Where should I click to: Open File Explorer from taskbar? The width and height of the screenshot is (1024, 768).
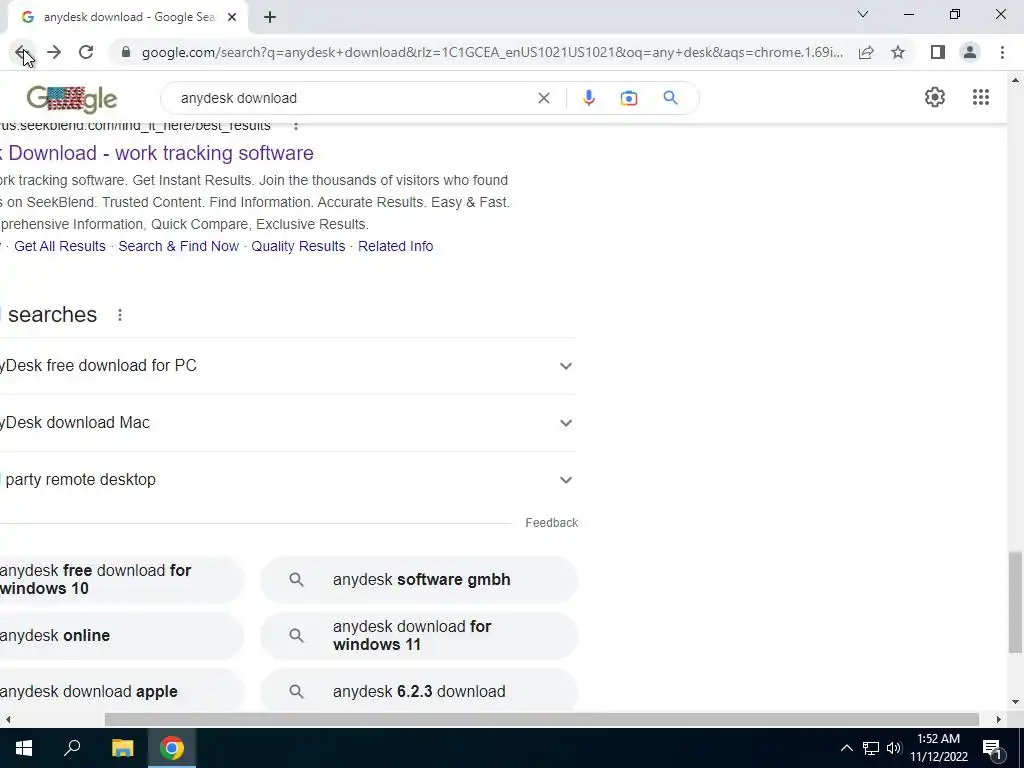(x=122, y=748)
